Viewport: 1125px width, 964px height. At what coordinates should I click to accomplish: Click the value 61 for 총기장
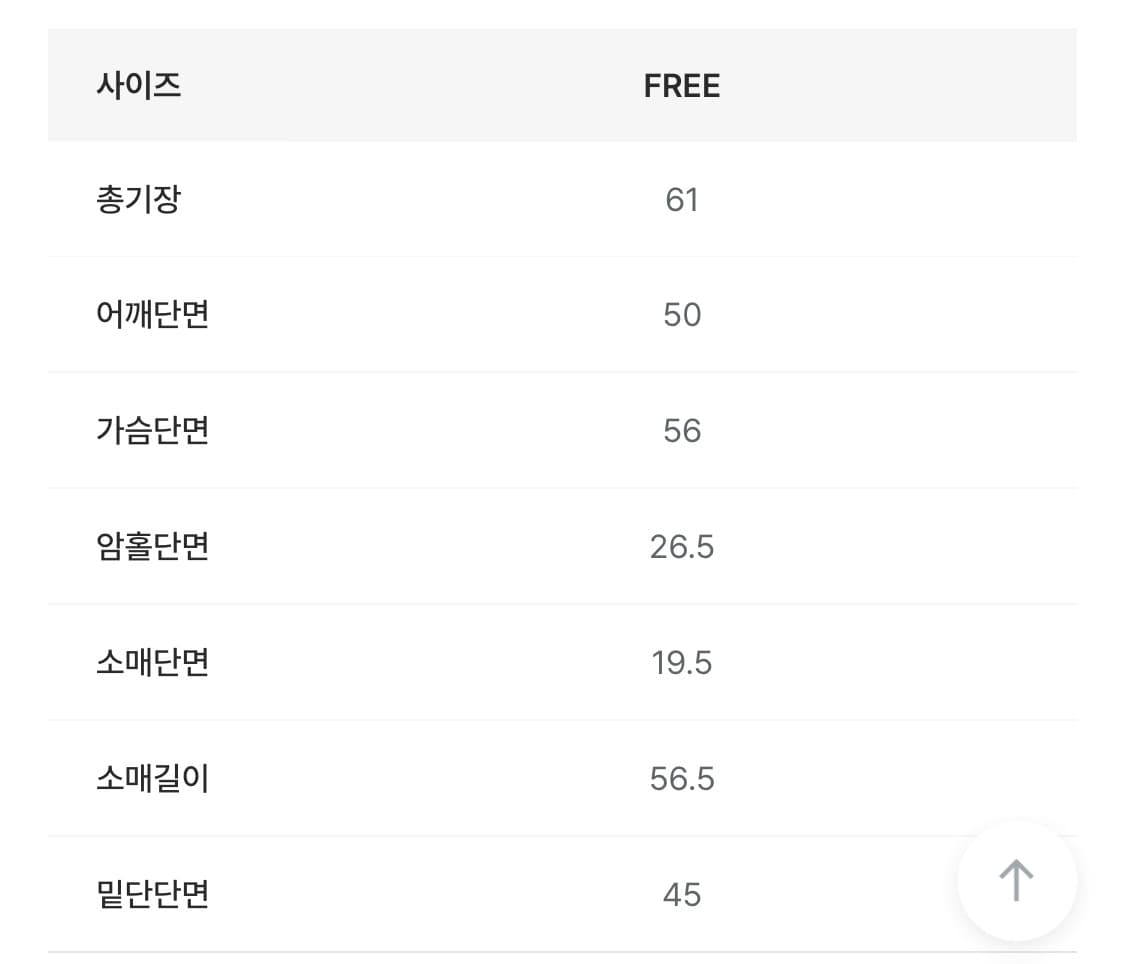click(x=681, y=198)
